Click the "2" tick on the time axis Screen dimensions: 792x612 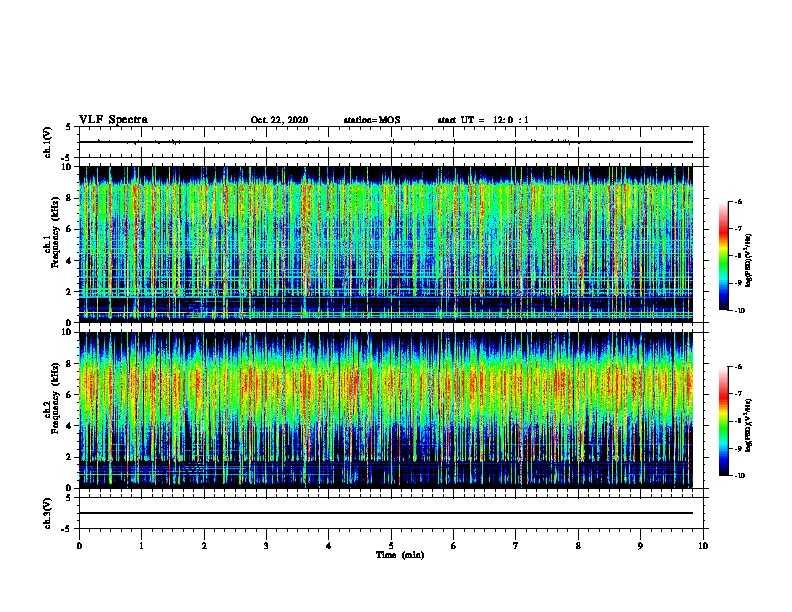tap(204, 546)
